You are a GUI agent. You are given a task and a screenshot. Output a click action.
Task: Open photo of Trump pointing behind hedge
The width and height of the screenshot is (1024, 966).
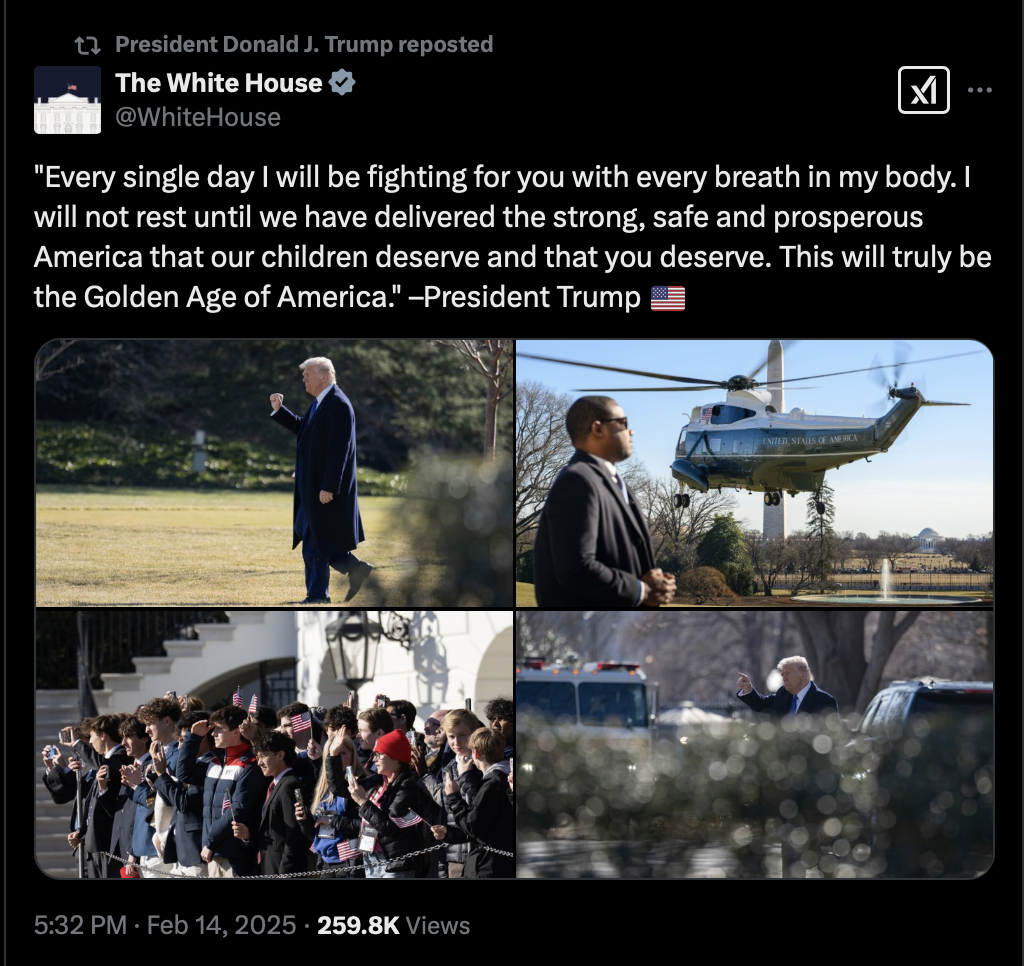(755, 745)
